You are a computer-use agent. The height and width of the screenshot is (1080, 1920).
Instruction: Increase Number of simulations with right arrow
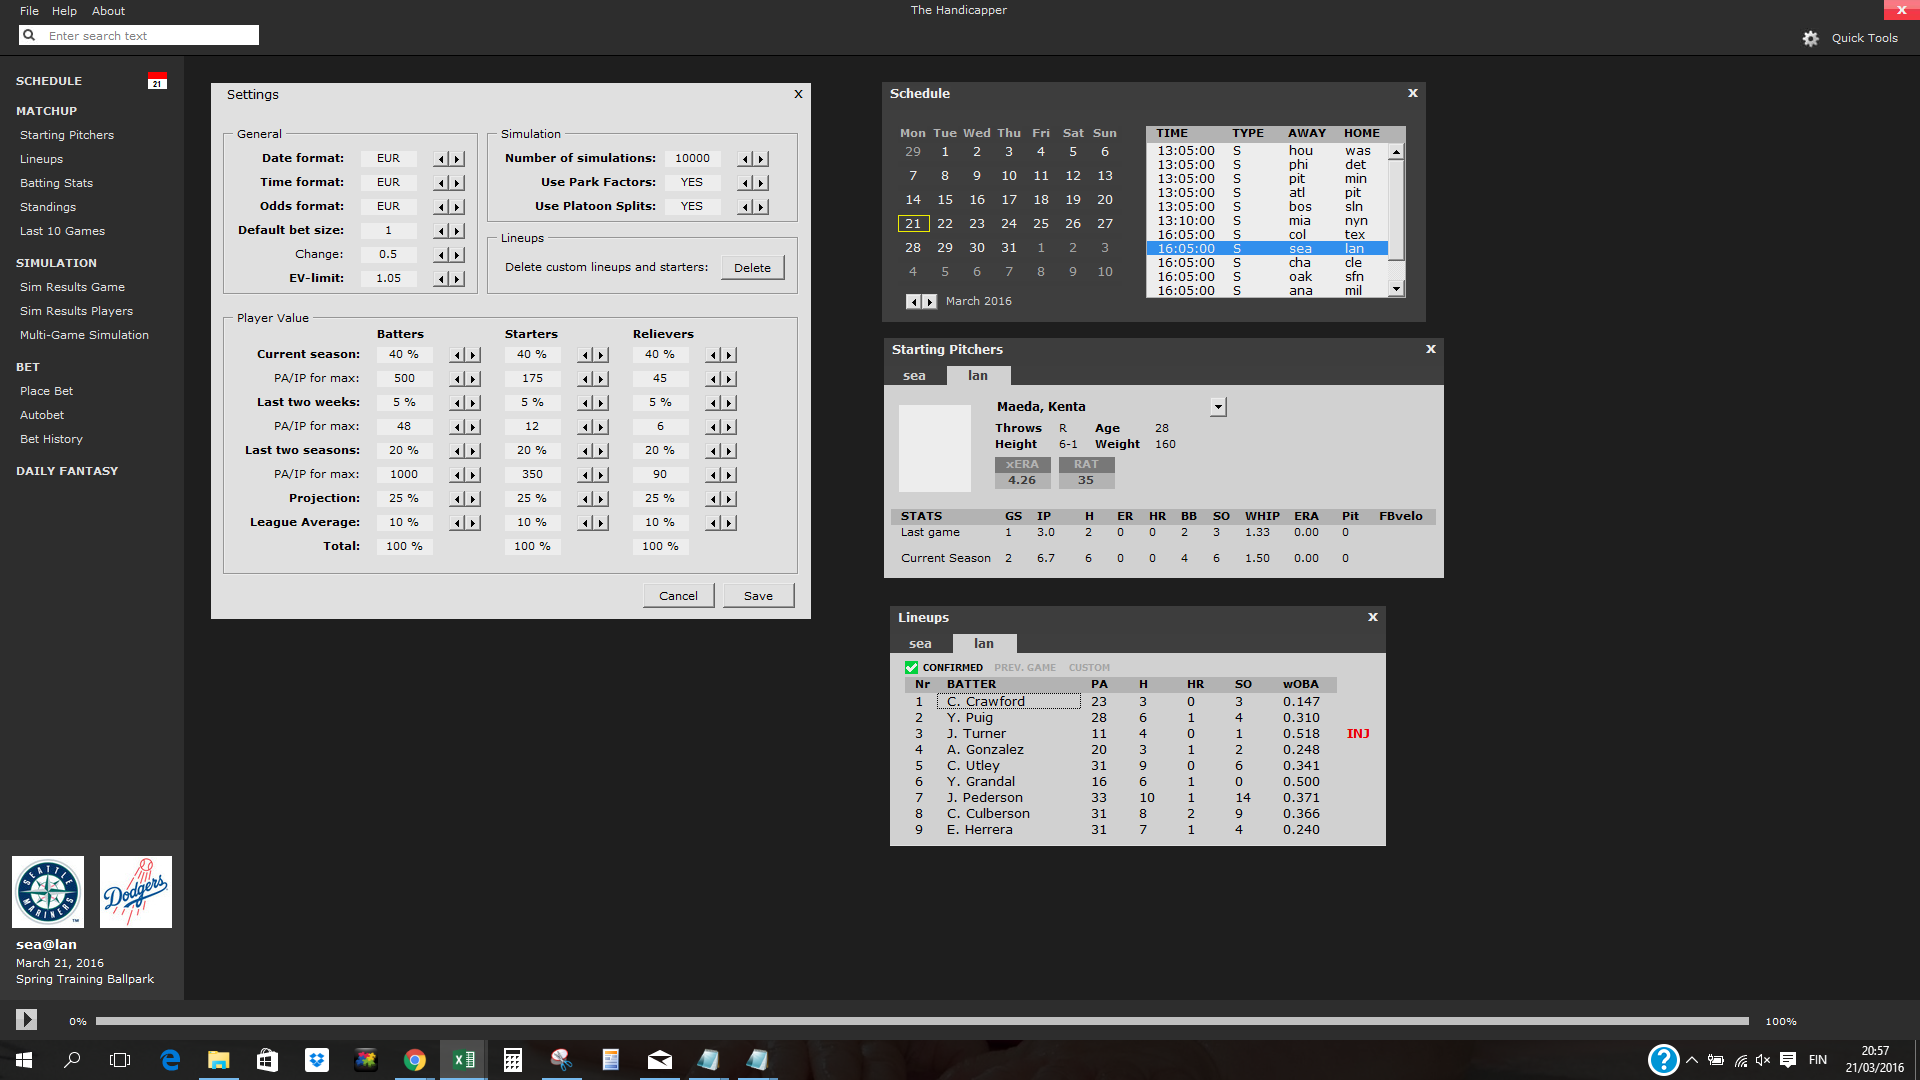pos(761,159)
